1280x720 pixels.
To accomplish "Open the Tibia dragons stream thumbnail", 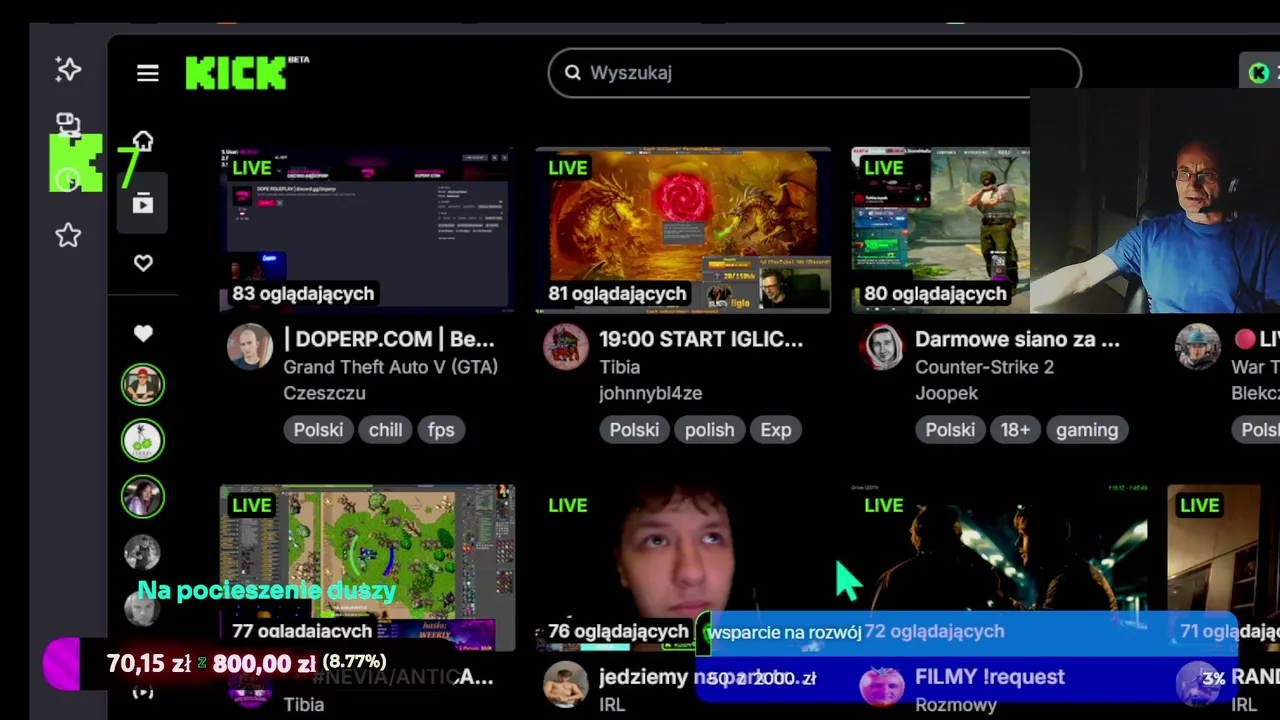I will coord(683,231).
